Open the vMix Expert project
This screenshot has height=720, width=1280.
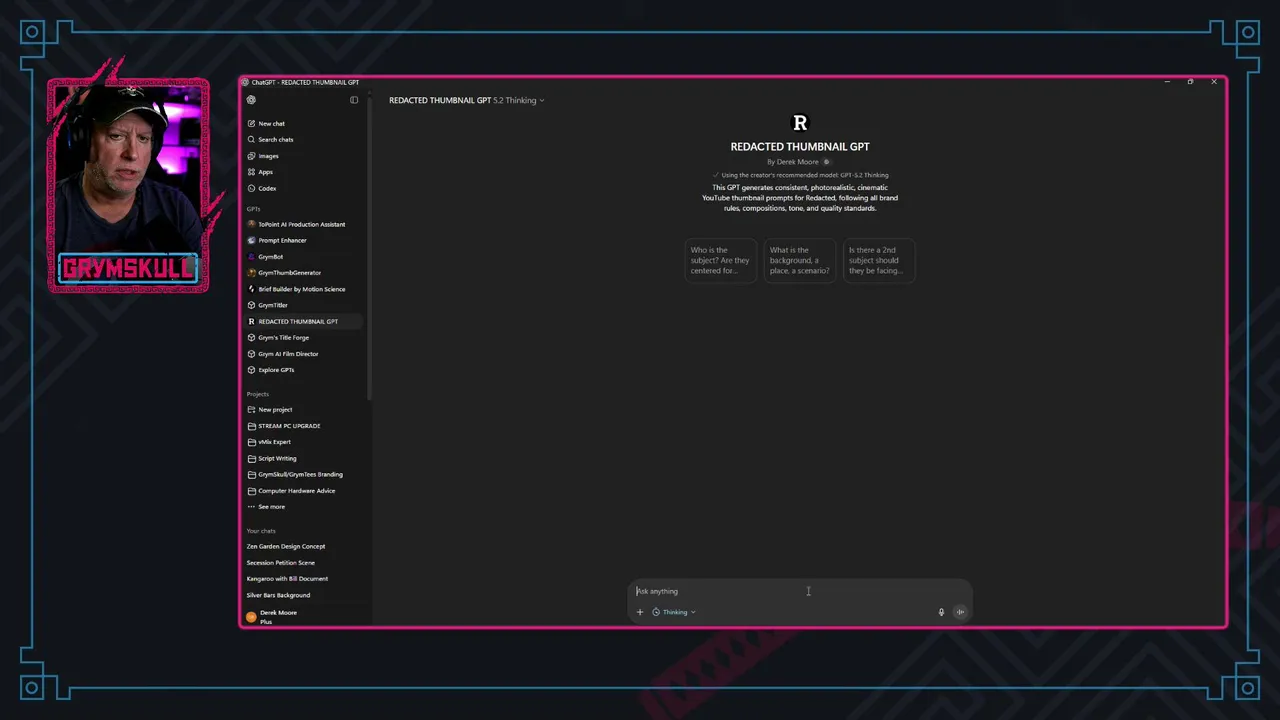click(303, 442)
